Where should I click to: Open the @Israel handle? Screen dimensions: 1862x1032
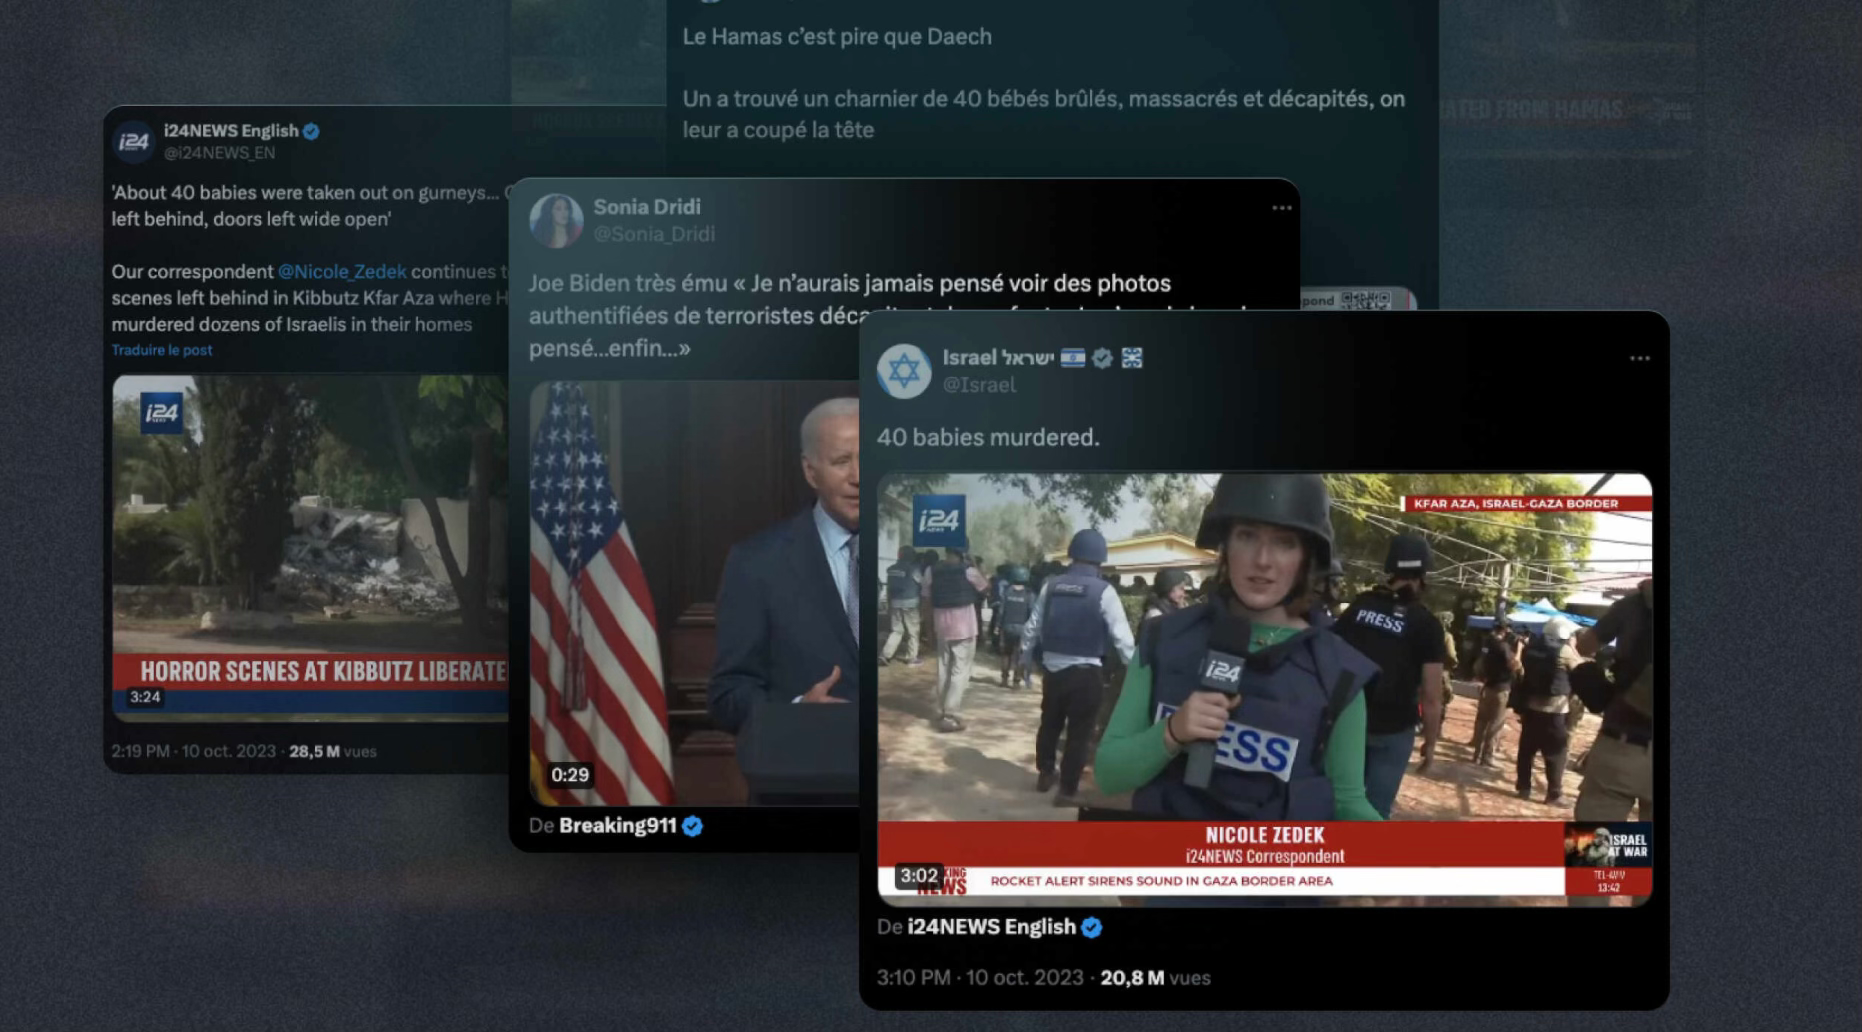pyautogui.click(x=979, y=385)
